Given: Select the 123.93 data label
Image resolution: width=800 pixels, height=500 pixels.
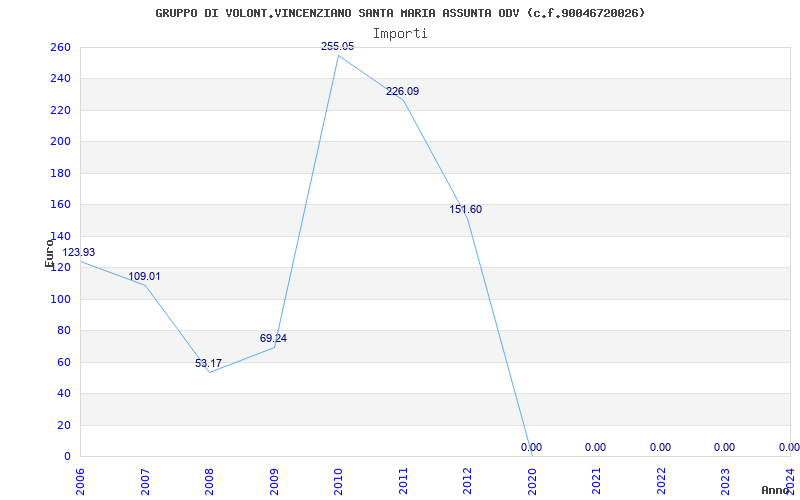Looking at the screenshot, I should 79,252.
